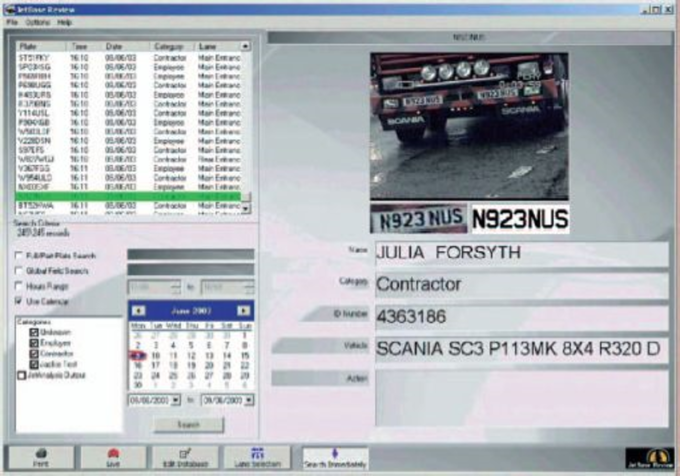Open Lane Selection from bottom toolbar
The height and width of the screenshot is (476, 680).
258,458
